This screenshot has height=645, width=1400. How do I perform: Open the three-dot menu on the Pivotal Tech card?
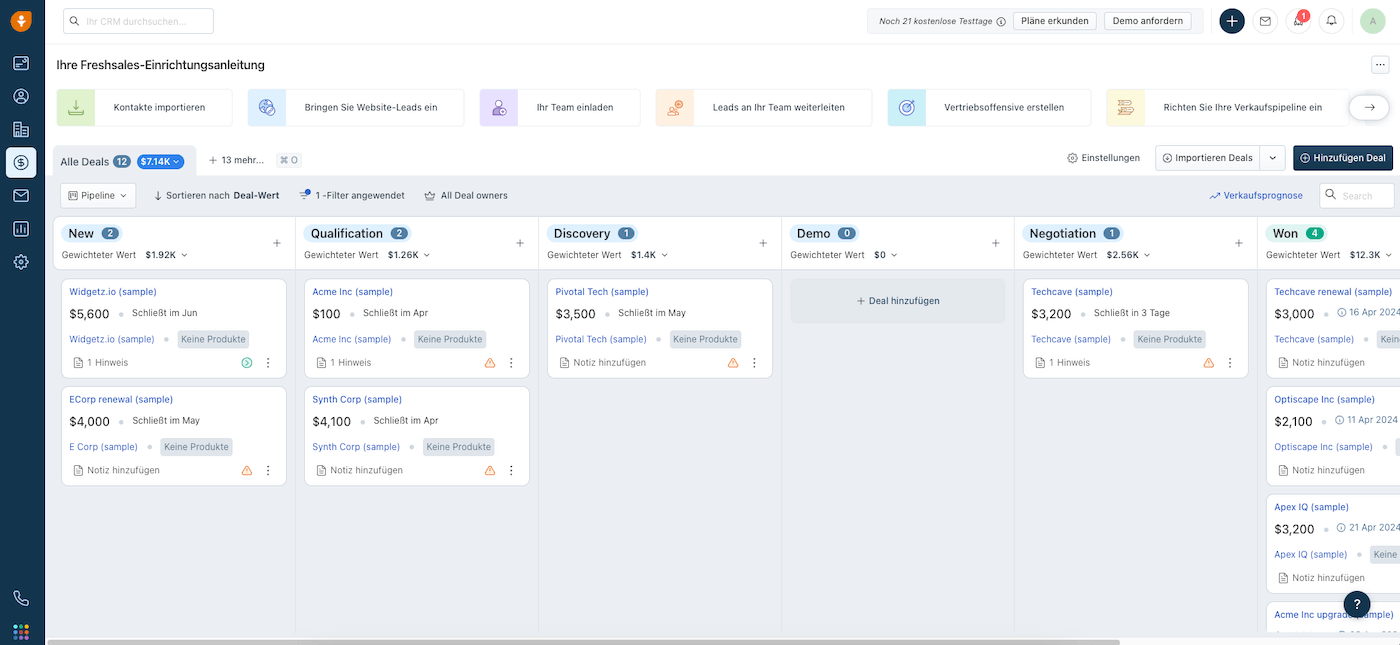754,363
